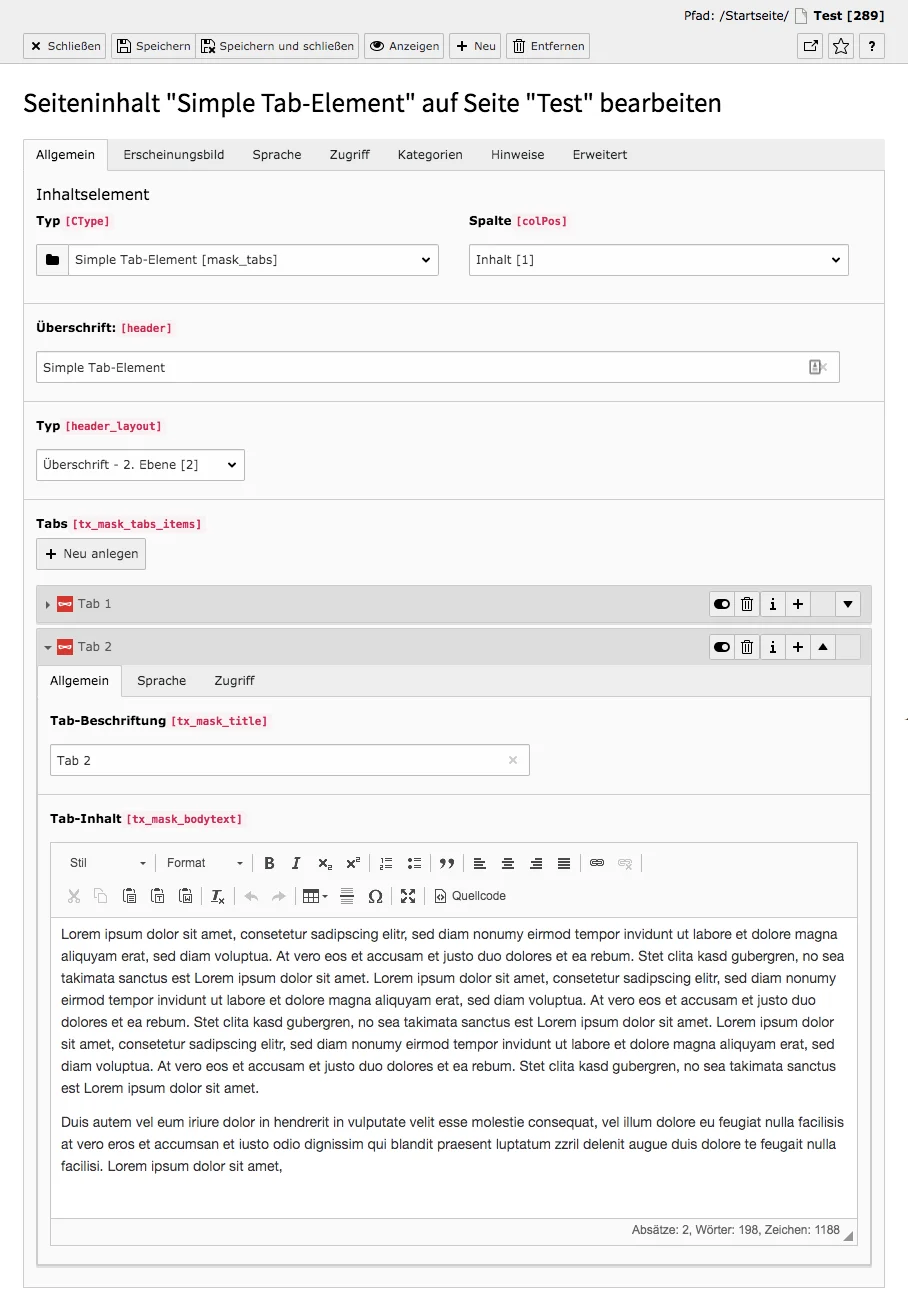Maximize the rich text editor

pos(408,896)
